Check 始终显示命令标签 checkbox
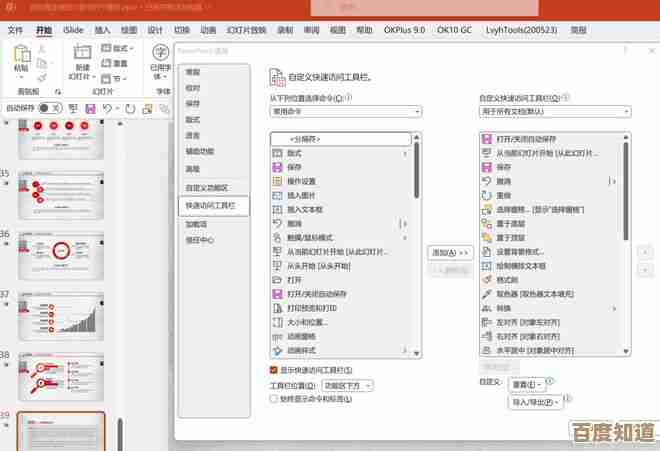The width and height of the screenshot is (660, 451). pos(274,398)
